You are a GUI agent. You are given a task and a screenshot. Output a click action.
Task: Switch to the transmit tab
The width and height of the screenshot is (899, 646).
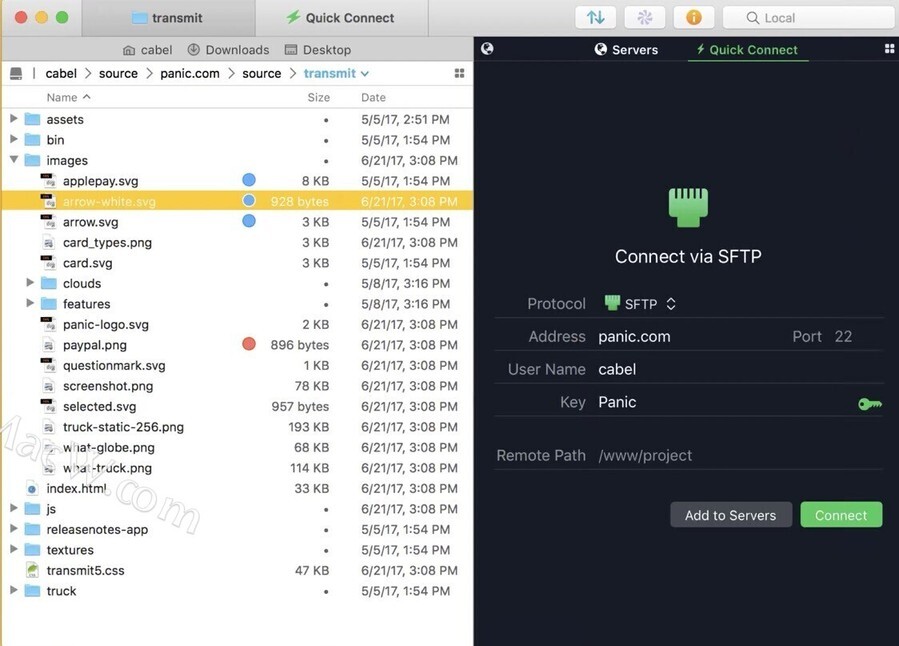coord(169,18)
